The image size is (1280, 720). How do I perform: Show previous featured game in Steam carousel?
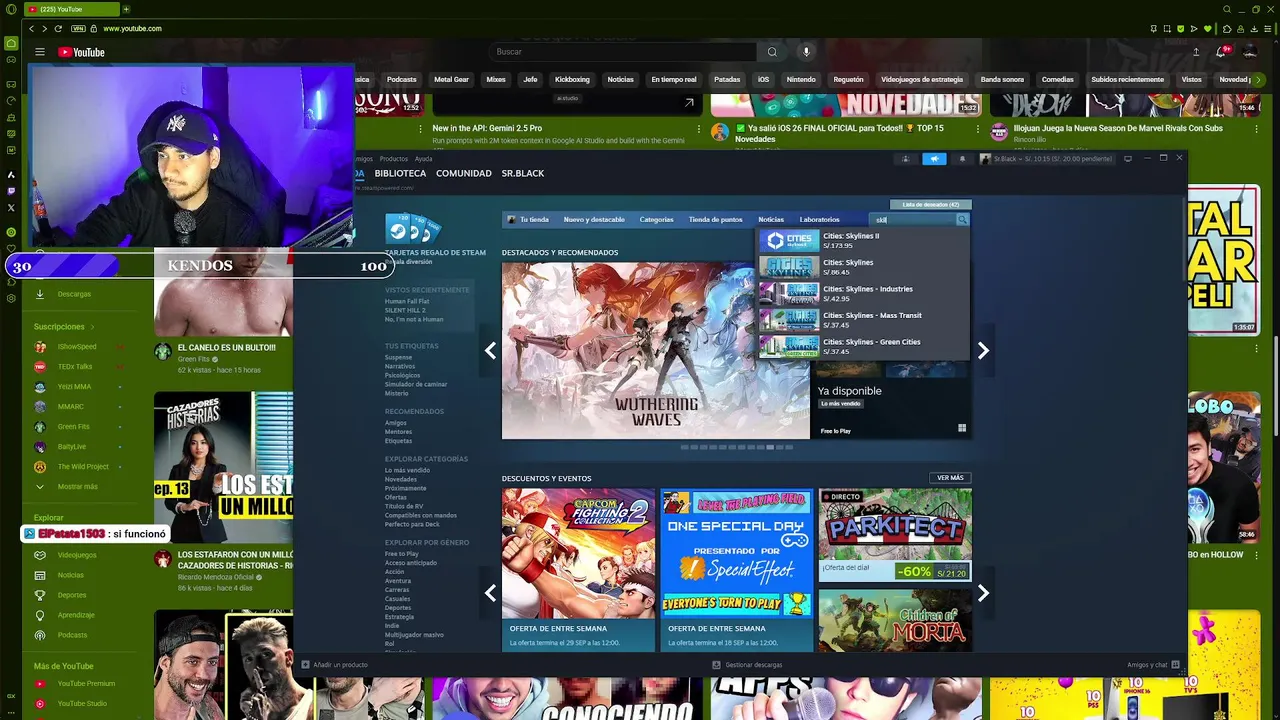(x=490, y=350)
